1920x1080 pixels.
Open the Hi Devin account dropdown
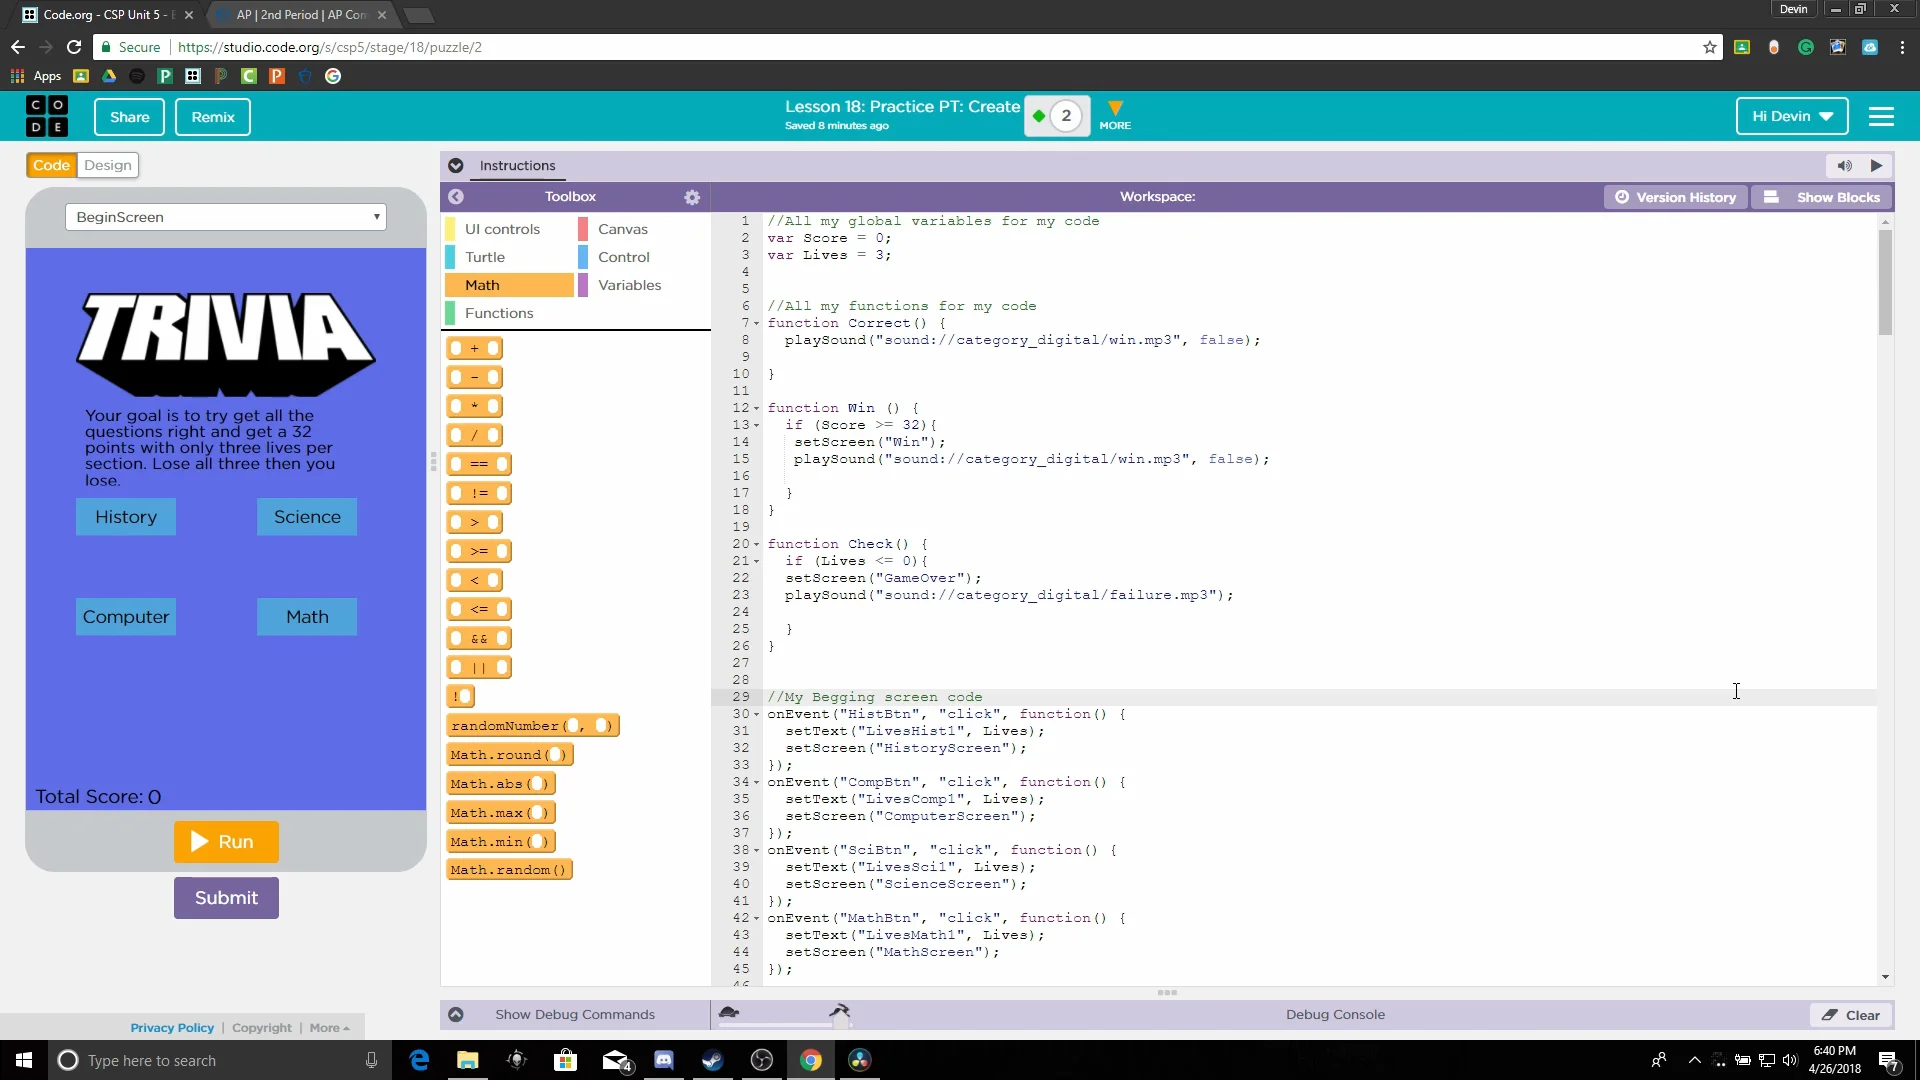coord(1791,116)
